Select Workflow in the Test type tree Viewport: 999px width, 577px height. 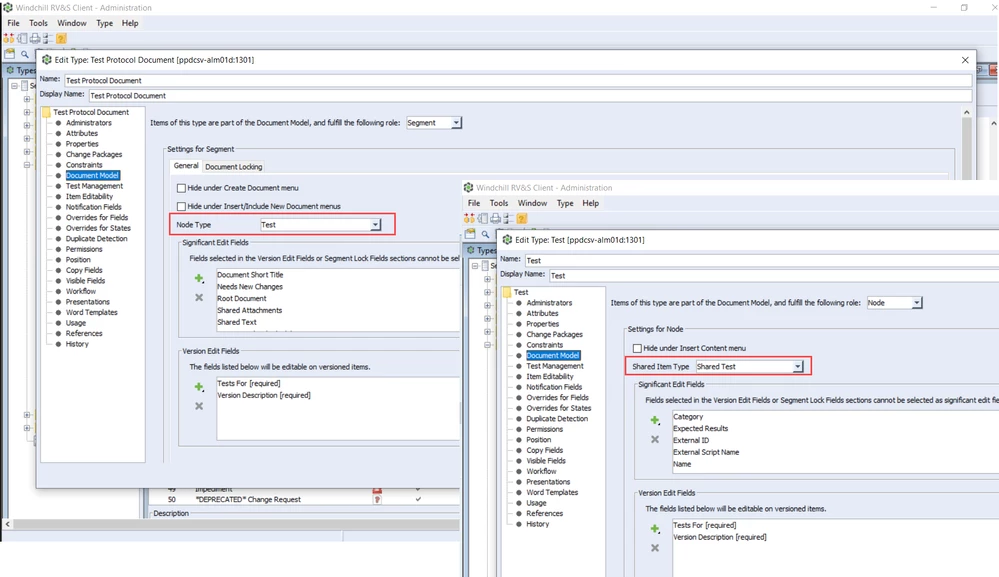click(542, 471)
